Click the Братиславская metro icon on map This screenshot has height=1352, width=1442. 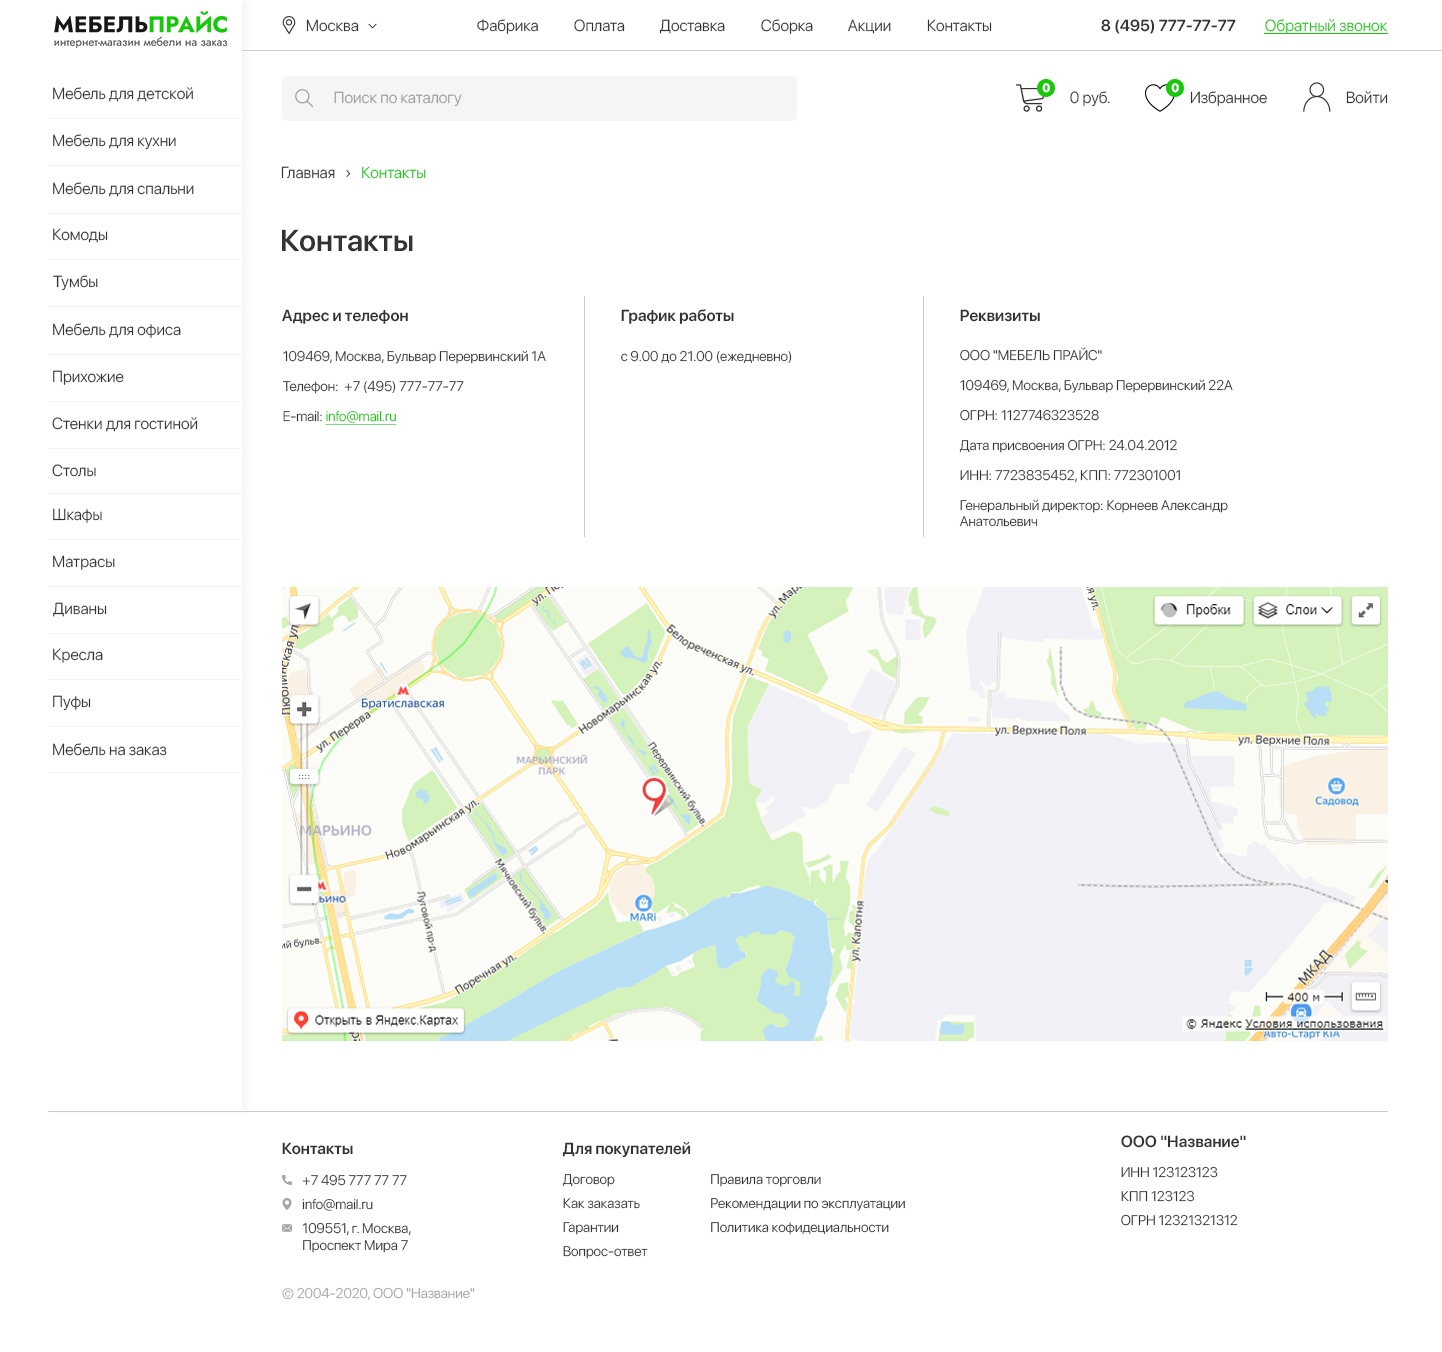tap(403, 690)
